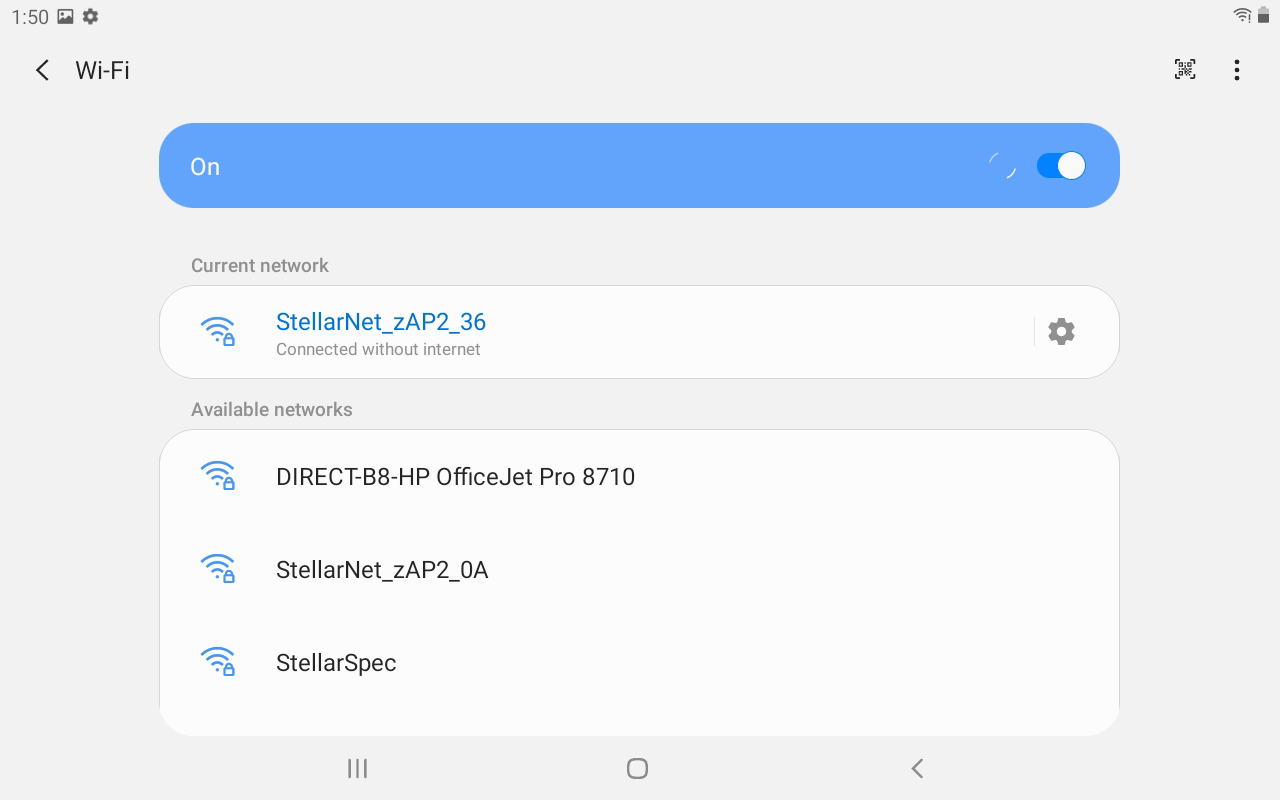The height and width of the screenshot is (800, 1280).
Task: Tap the back arrow beside Wi-Fi title
Action: tap(42, 70)
